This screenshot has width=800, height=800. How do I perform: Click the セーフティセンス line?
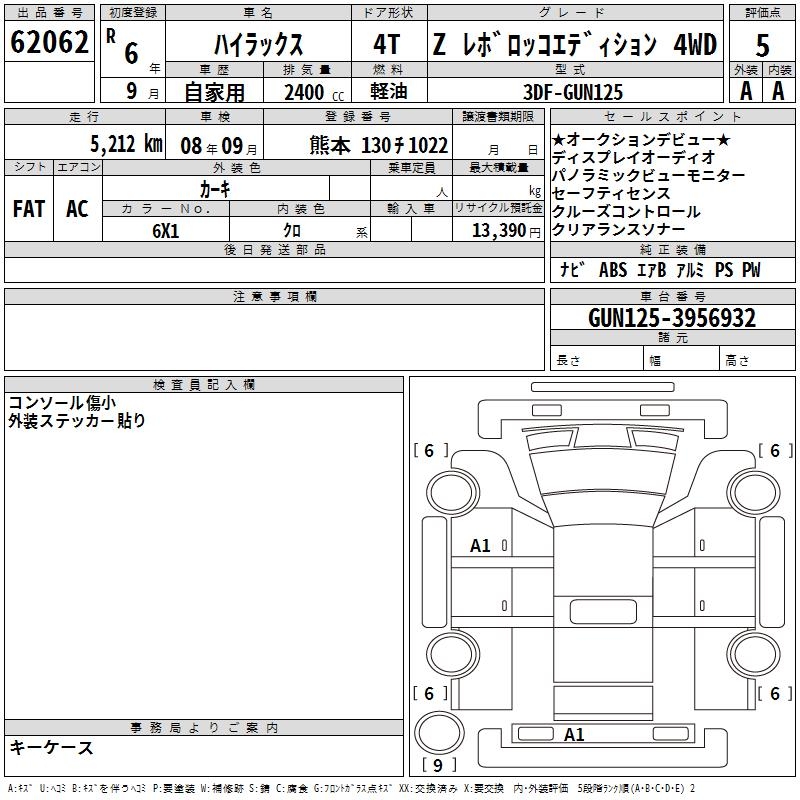[611, 193]
